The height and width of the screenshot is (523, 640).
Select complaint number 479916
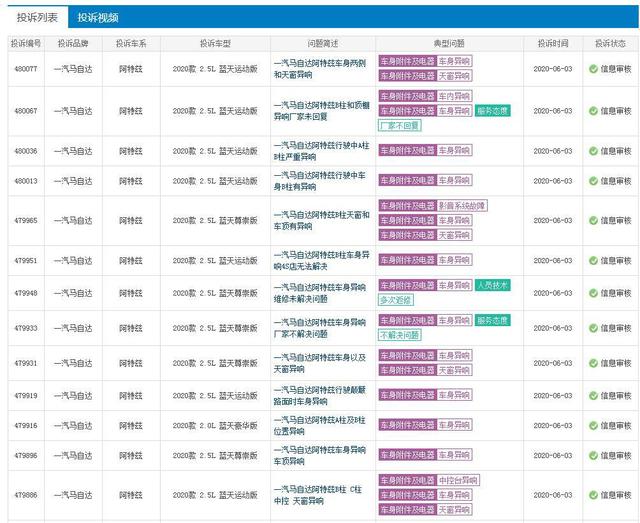[26, 425]
